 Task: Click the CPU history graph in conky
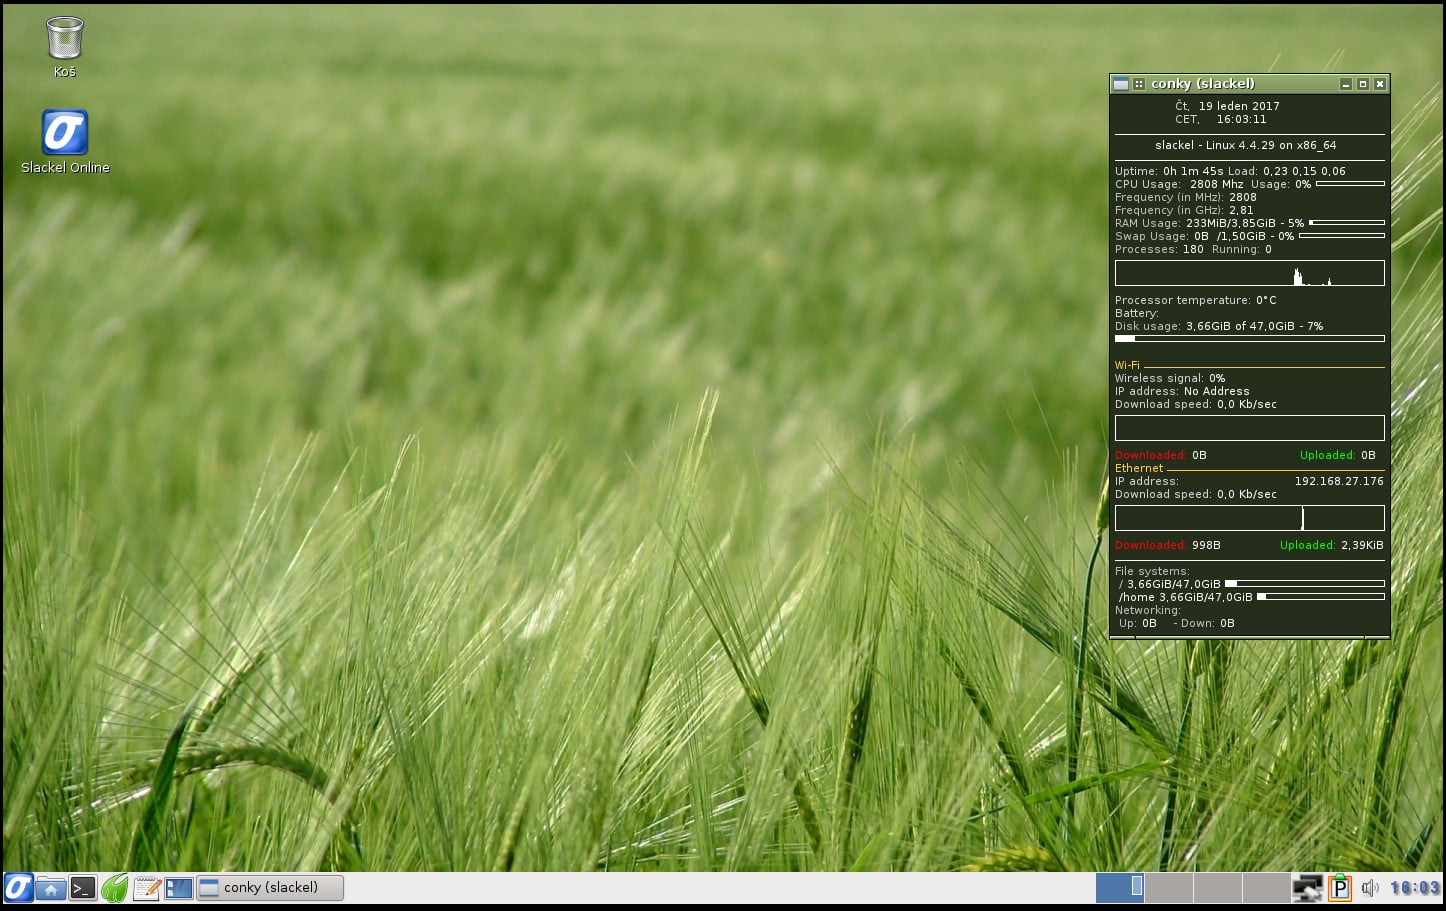(1250, 273)
